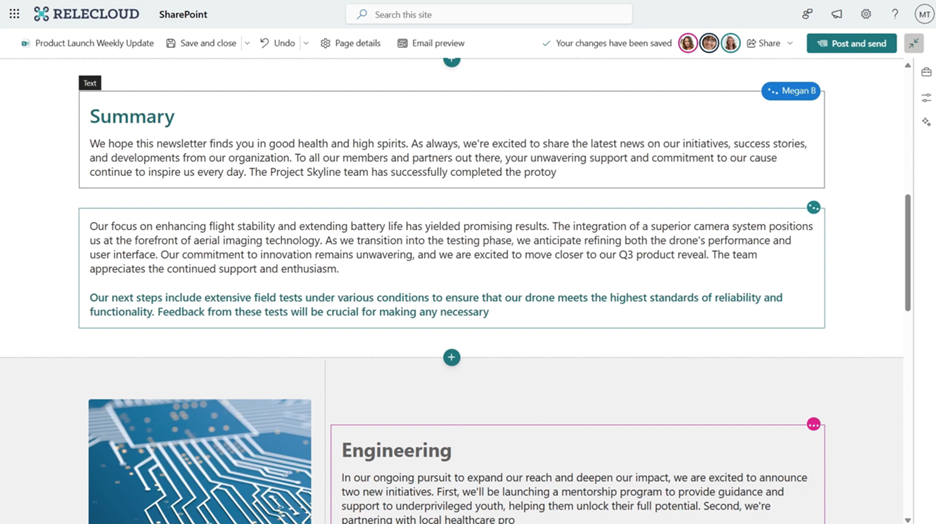Expand the Share dropdown chevron

click(790, 43)
